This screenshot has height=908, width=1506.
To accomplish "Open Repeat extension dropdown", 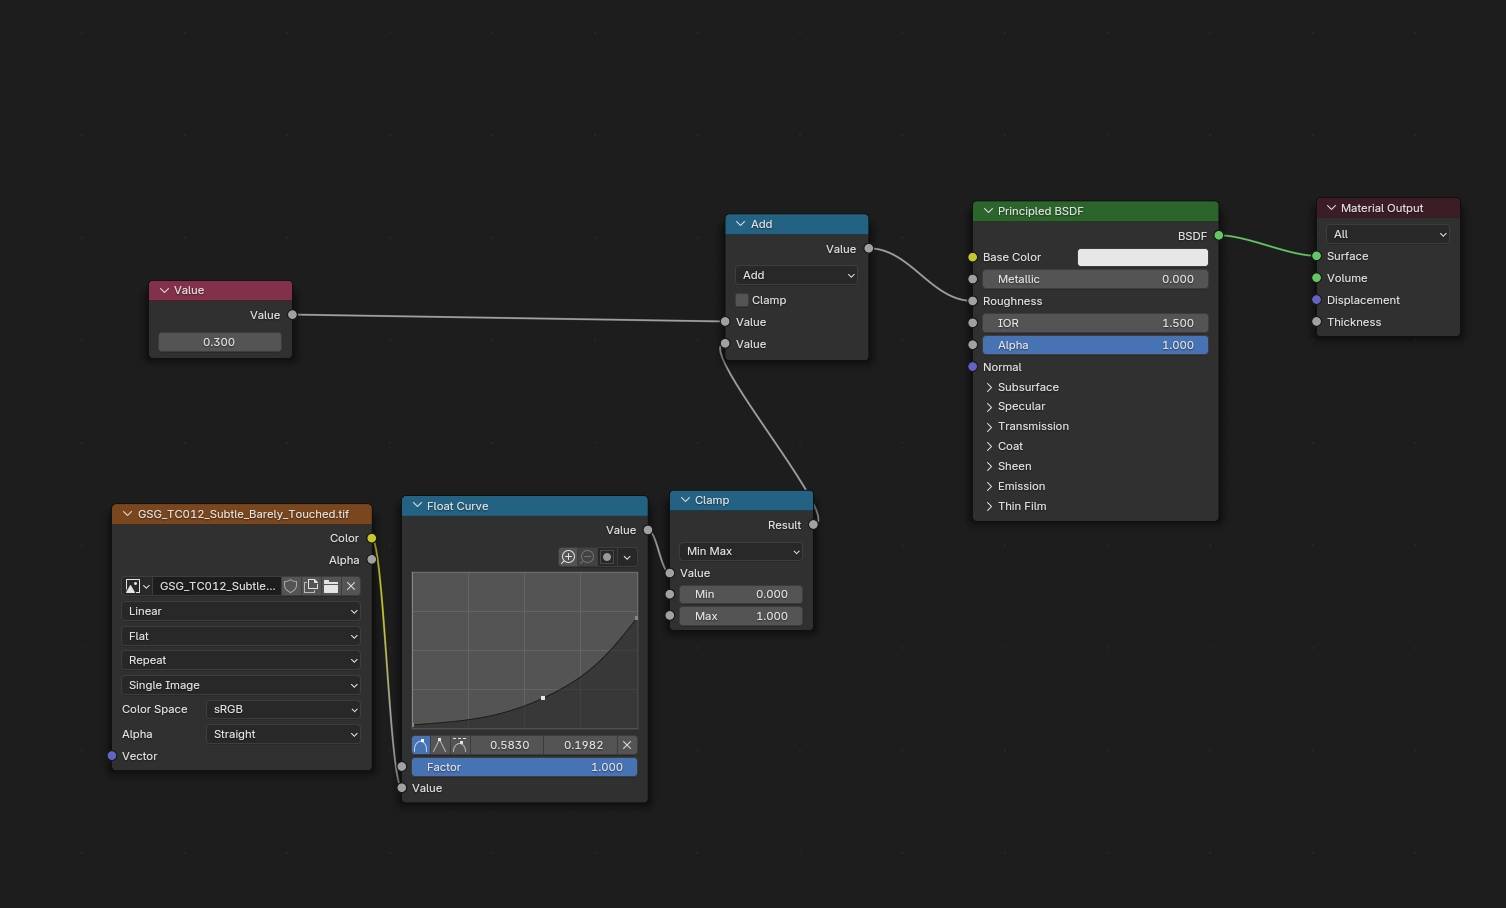I will (241, 660).
